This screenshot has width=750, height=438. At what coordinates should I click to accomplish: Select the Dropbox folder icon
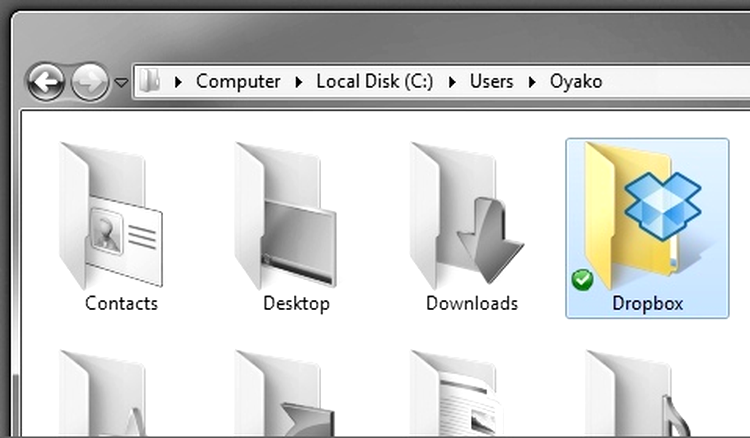coord(642,216)
